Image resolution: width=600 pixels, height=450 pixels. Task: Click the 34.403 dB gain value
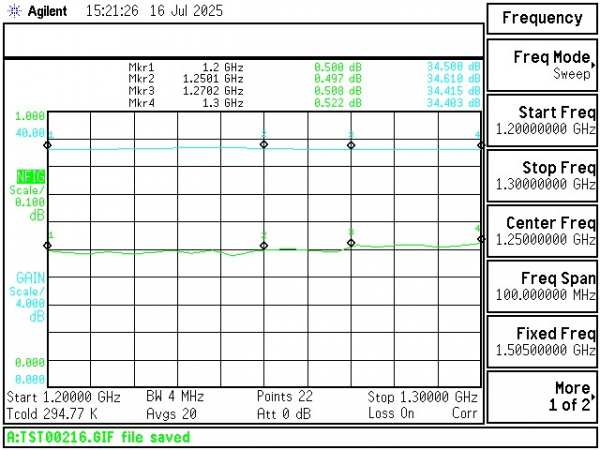point(453,103)
